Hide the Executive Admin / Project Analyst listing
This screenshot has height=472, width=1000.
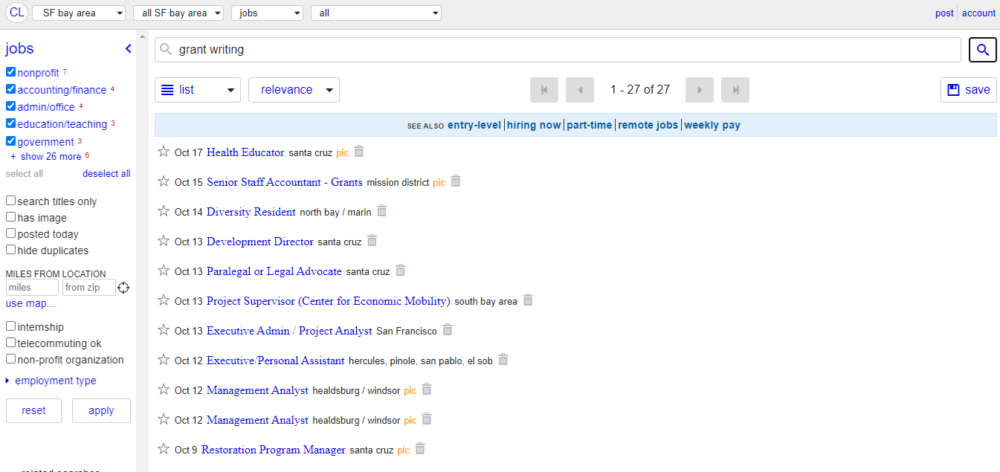click(x=447, y=330)
